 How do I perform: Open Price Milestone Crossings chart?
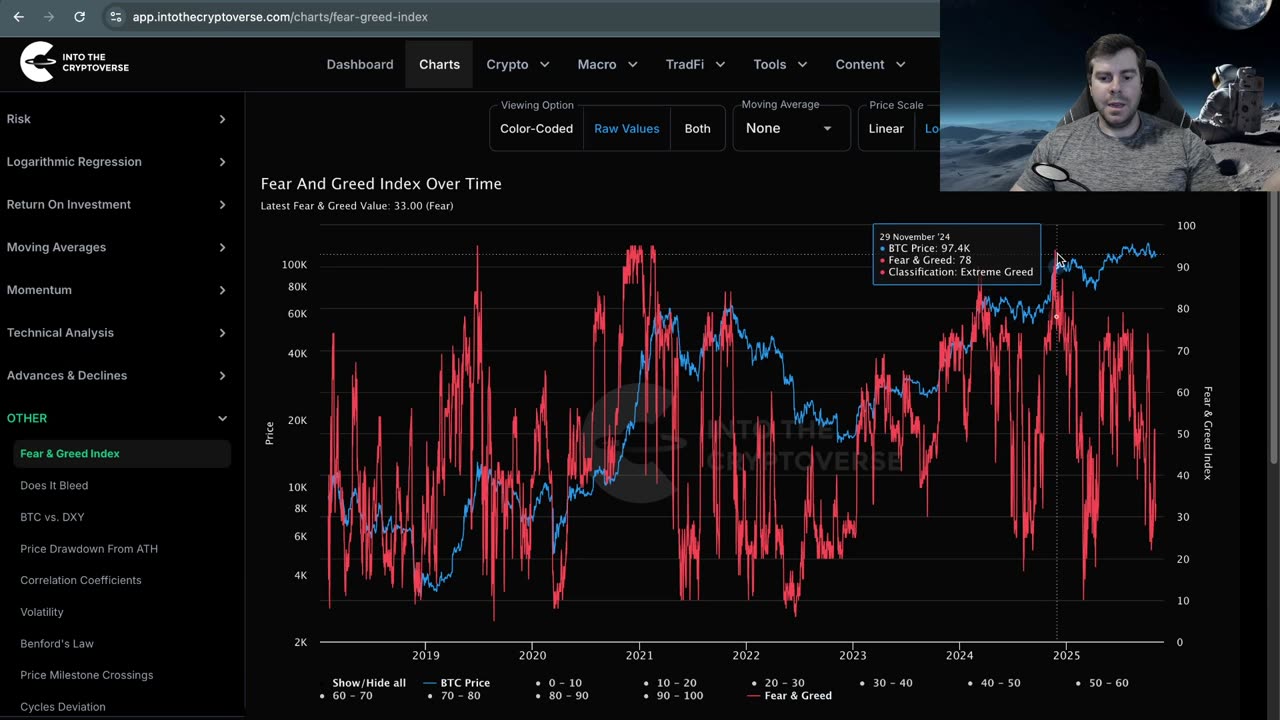[87, 675]
